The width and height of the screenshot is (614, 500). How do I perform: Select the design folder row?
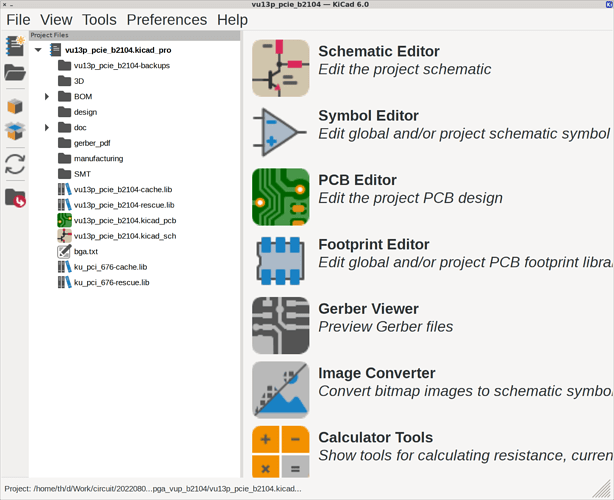pos(85,112)
